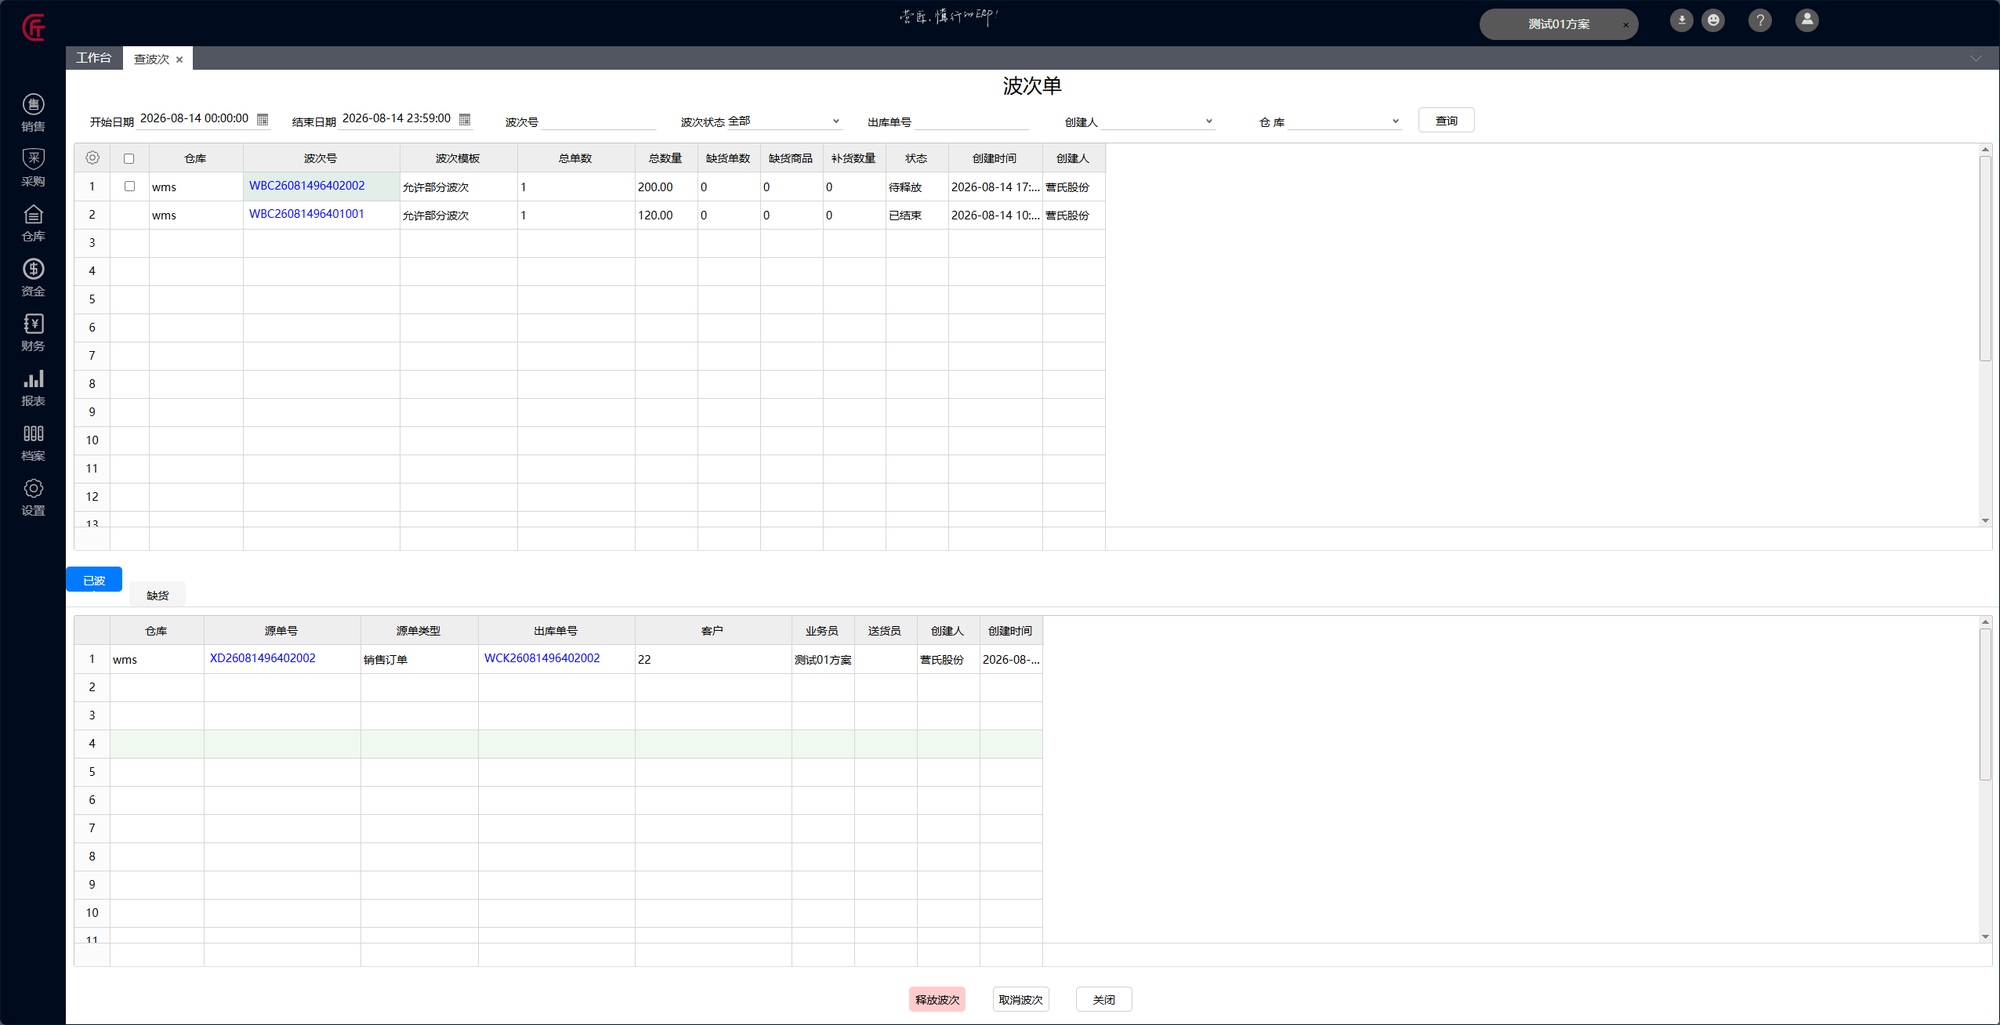Open the user profile icon

pos(1807,20)
